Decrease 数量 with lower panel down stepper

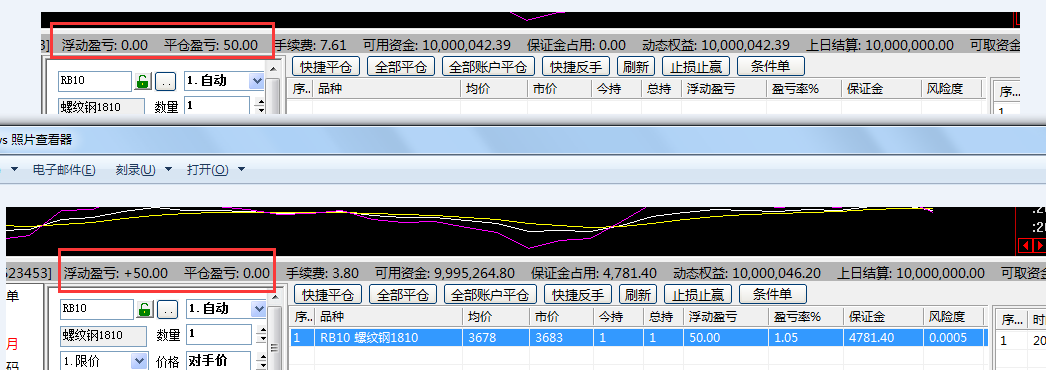coord(262,339)
